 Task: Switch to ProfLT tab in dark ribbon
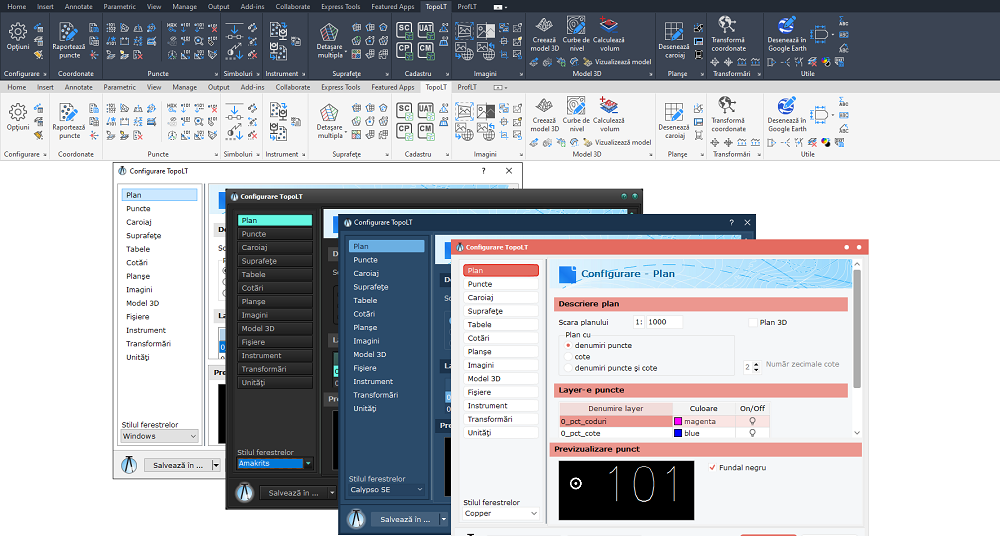click(x=467, y=6)
